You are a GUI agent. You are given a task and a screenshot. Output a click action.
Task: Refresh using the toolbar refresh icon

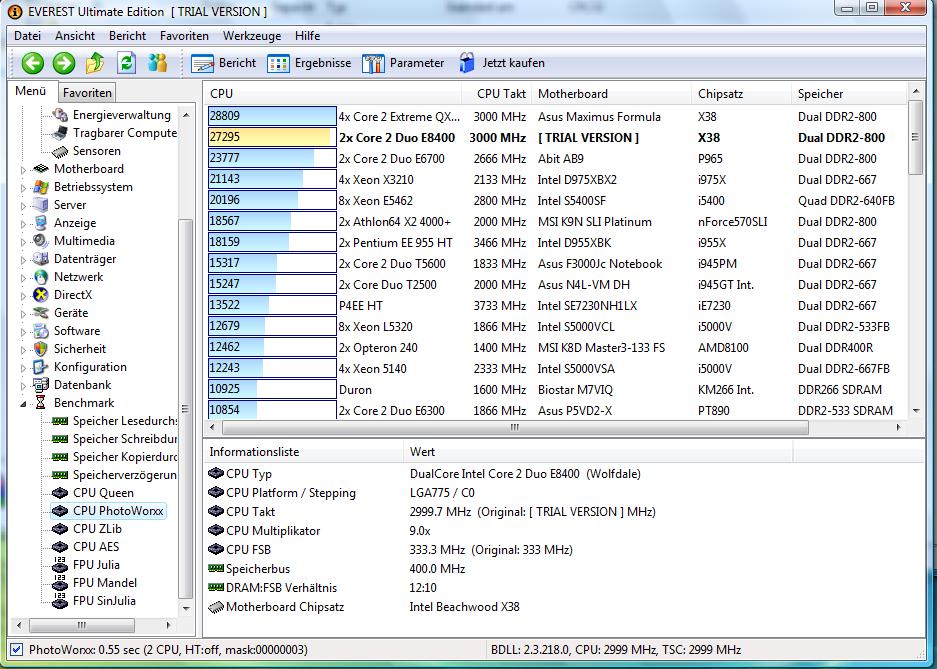pyautogui.click(x=126, y=63)
